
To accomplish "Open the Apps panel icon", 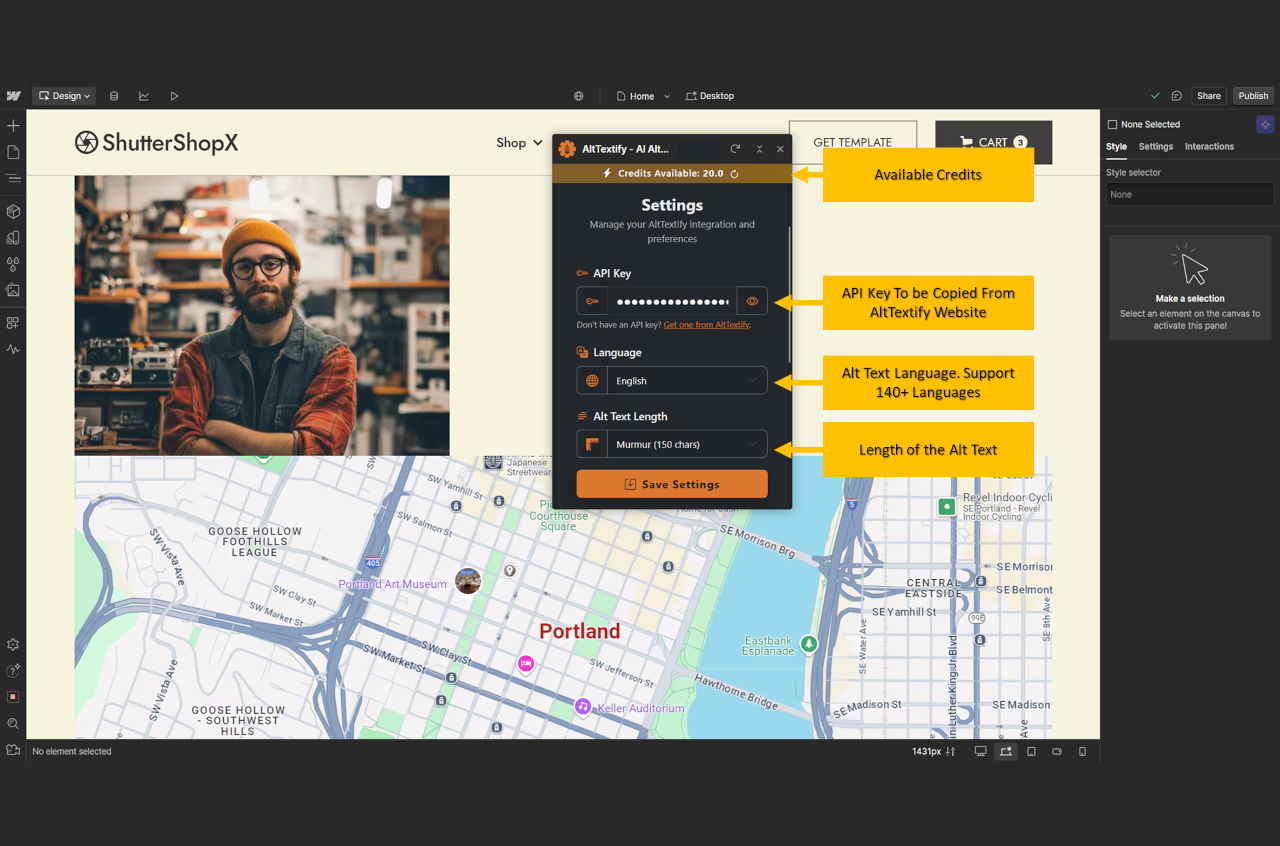I will (13, 323).
